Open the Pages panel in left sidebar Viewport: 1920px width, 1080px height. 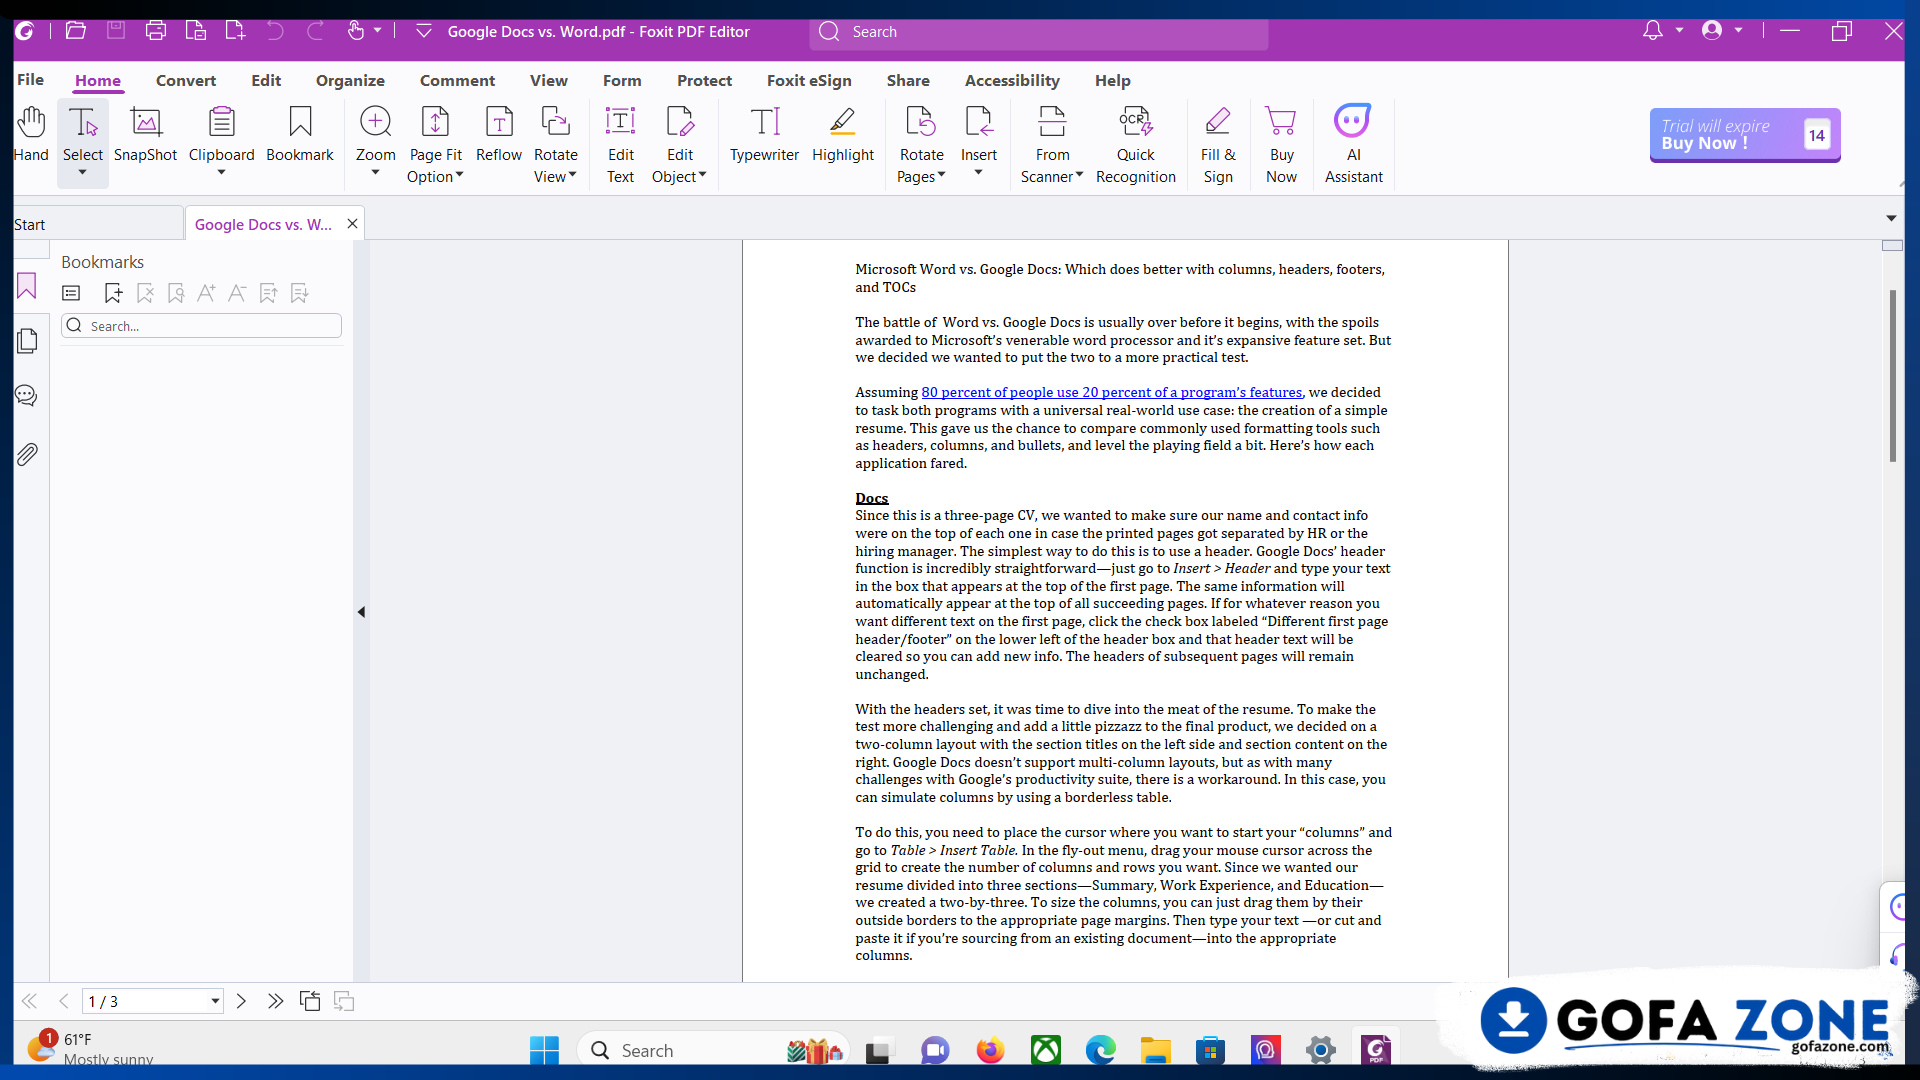tap(27, 341)
